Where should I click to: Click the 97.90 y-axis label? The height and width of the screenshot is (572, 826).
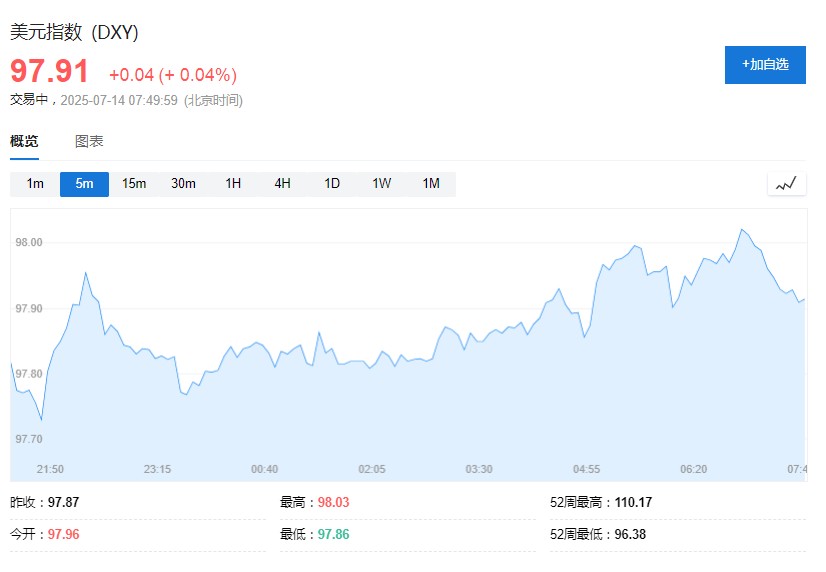(x=28, y=308)
